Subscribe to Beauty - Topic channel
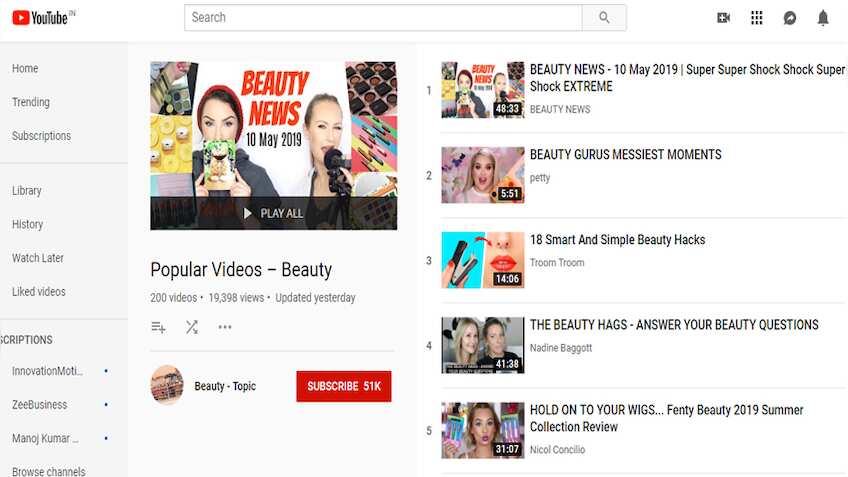This screenshot has width=848, height=477. click(343, 386)
